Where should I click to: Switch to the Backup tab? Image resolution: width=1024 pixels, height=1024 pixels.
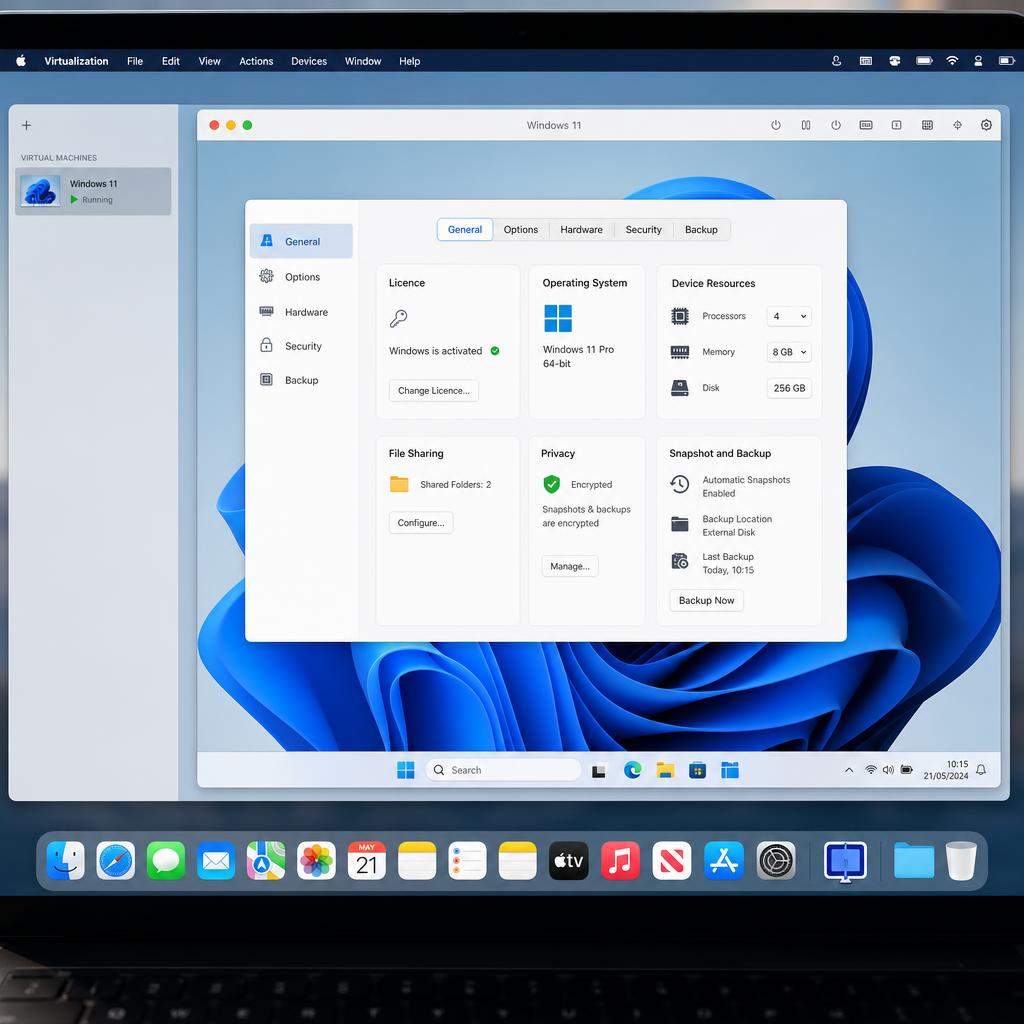coord(701,230)
